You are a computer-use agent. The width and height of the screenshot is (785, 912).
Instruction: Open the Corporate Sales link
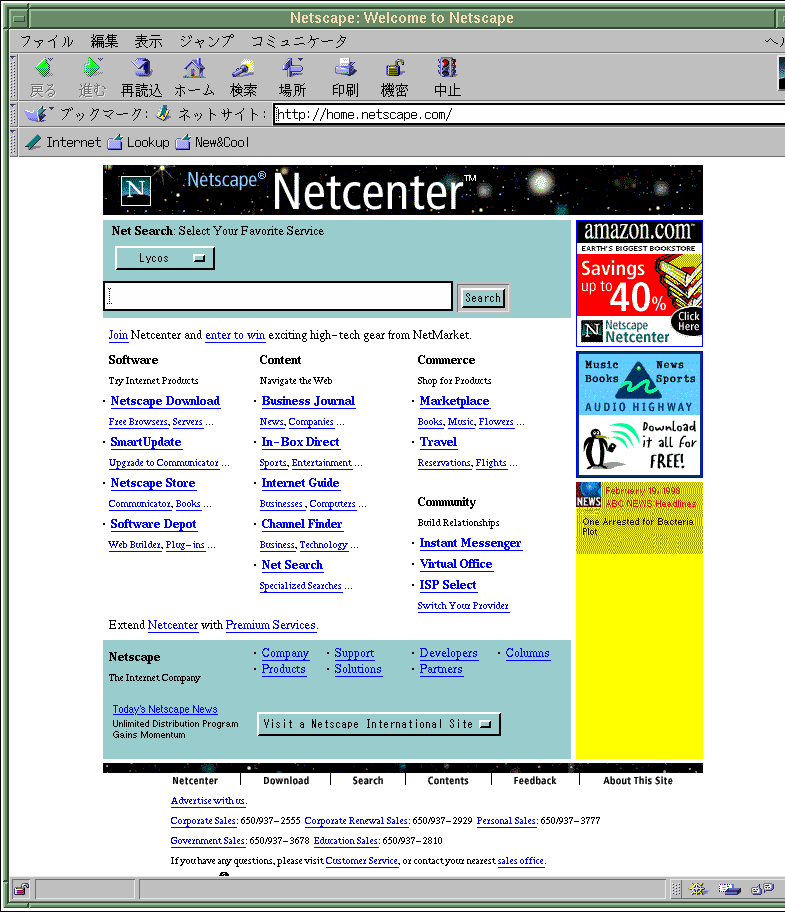tap(203, 821)
